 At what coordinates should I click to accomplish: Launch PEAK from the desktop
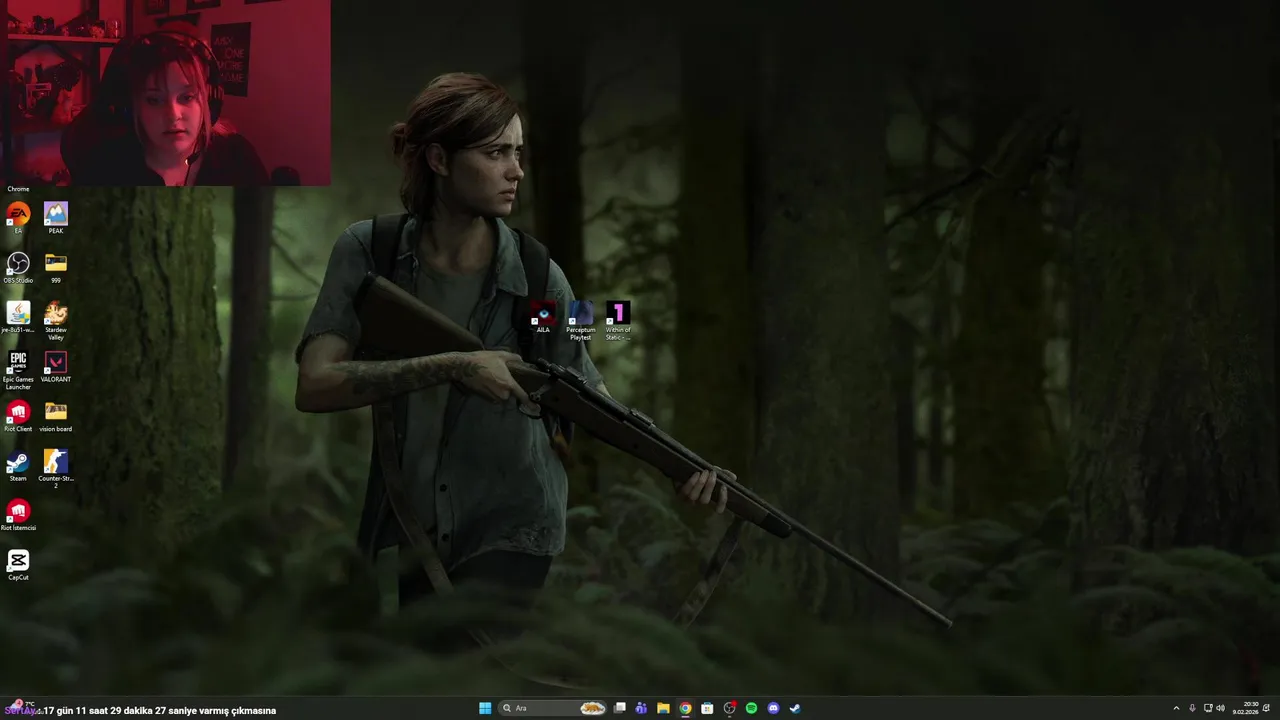click(x=56, y=216)
